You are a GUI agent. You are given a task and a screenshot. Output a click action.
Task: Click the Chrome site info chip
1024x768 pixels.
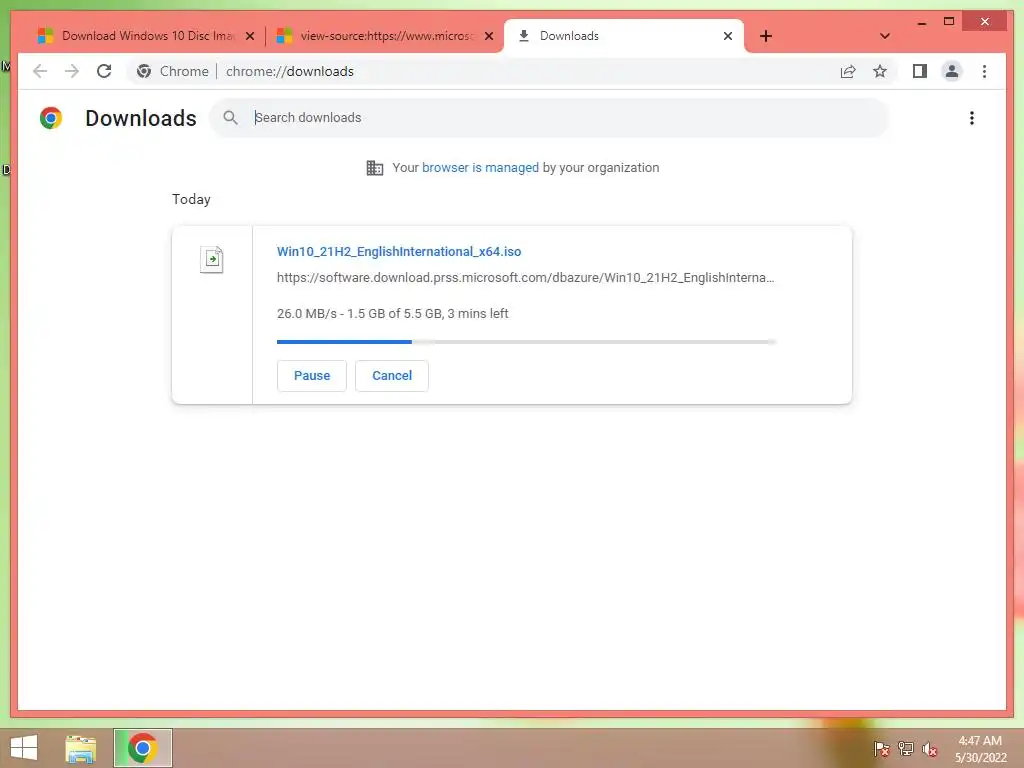coord(173,71)
